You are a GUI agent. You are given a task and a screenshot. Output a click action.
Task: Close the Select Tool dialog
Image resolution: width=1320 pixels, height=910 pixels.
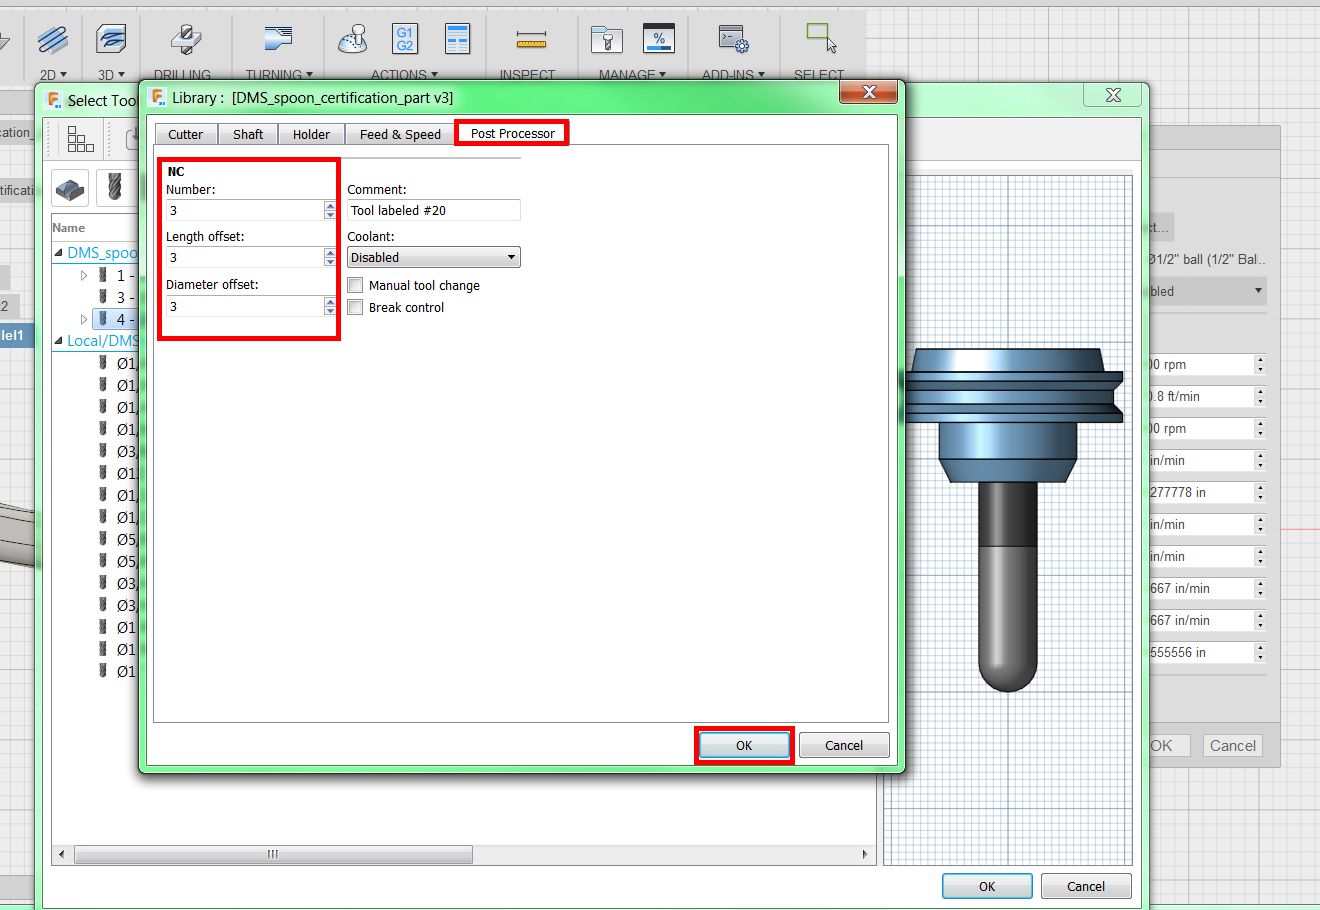click(1113, 95)
